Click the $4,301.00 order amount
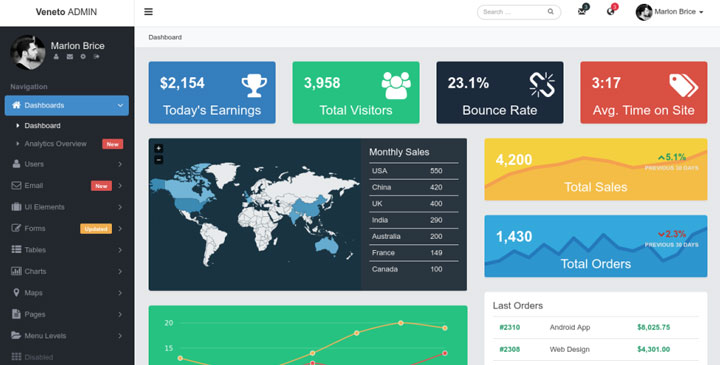720x365 pixels. click(x=653, y=349)
